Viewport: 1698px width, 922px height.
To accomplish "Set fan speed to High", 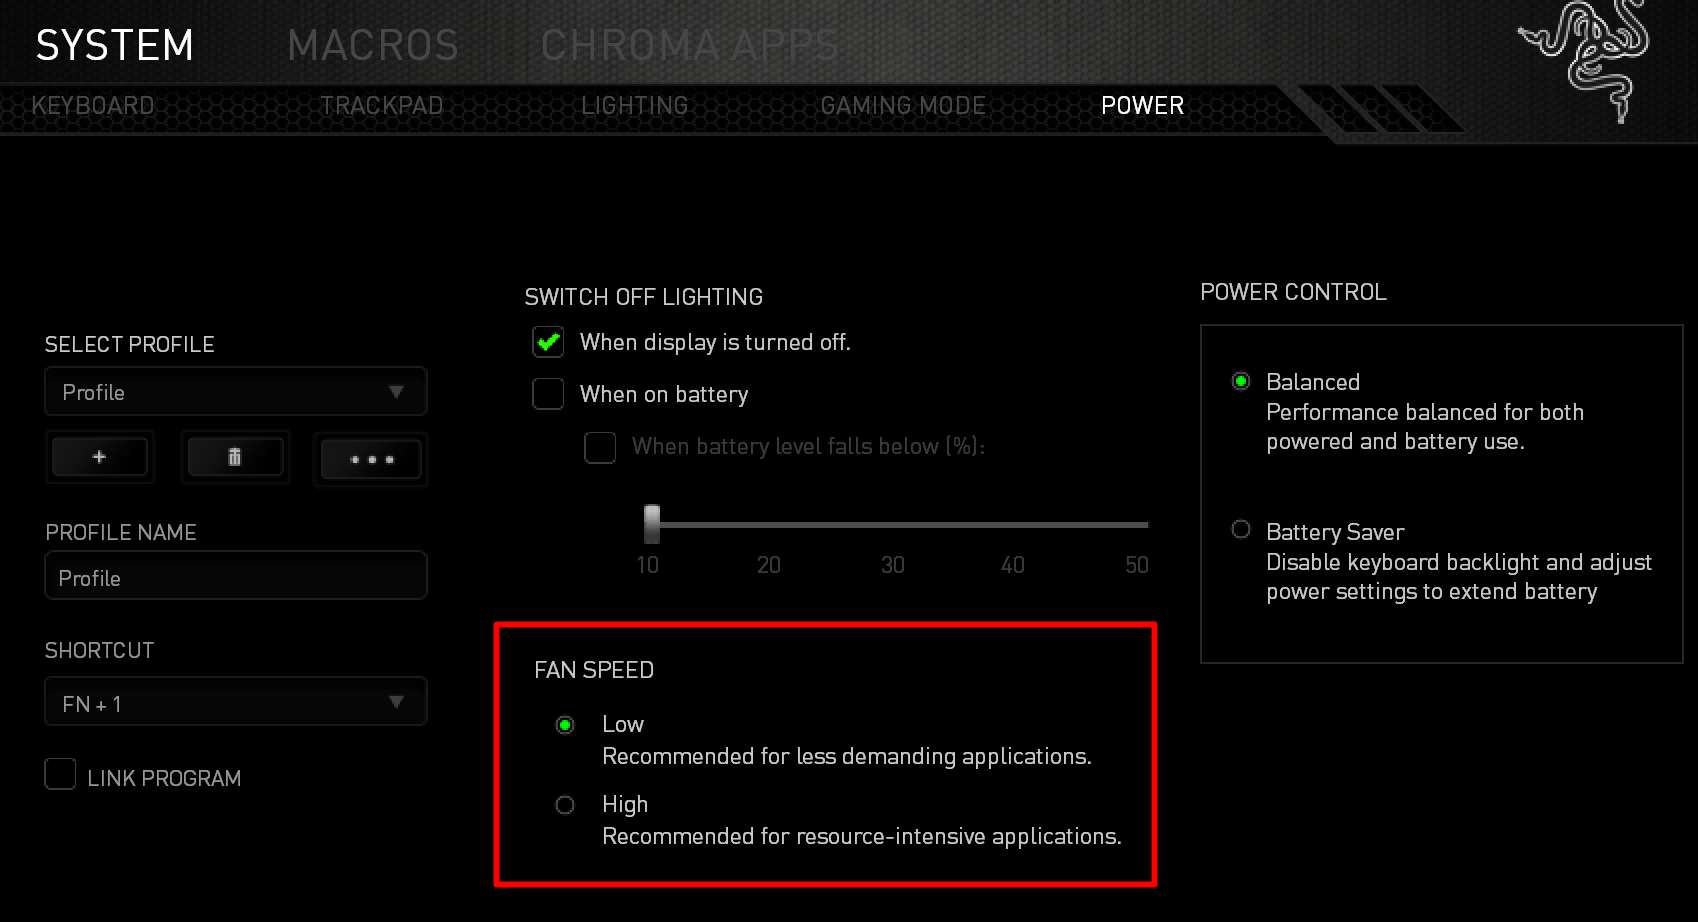I will click(x=565, y=805).
